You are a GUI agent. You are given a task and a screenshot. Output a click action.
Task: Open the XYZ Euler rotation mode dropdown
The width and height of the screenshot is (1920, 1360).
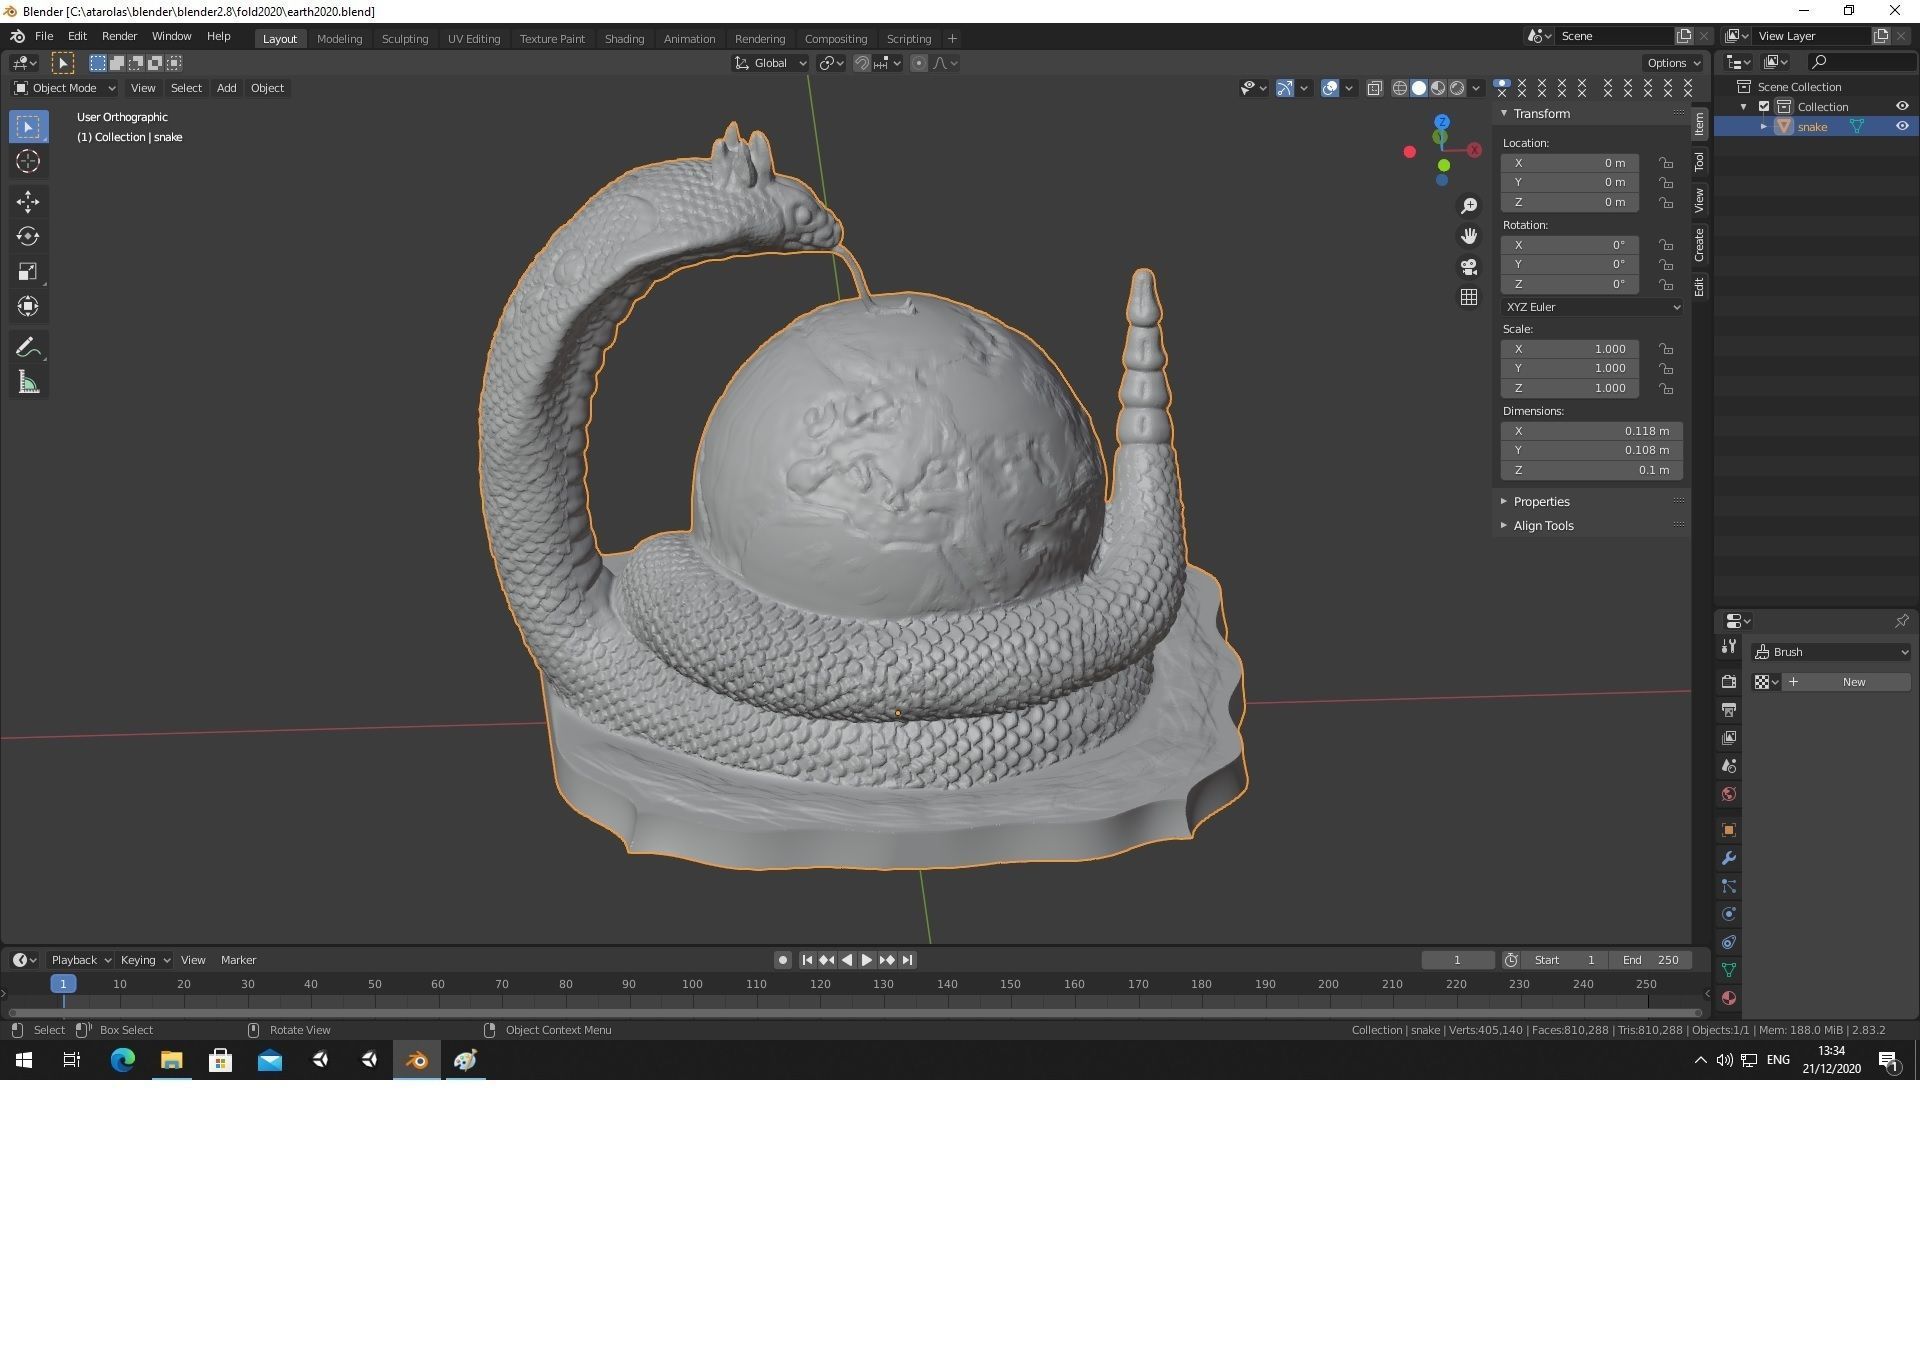tap(1592, 307)
